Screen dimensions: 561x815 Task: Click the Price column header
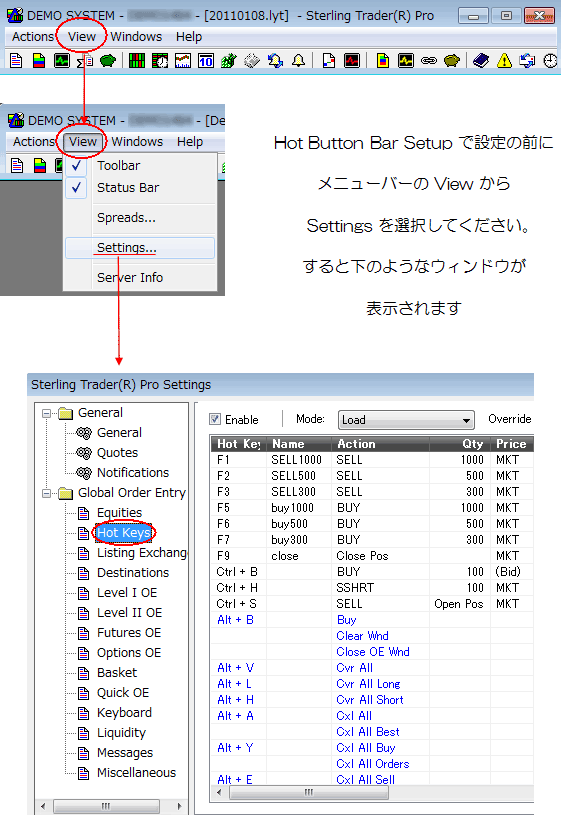pos(512,444)
